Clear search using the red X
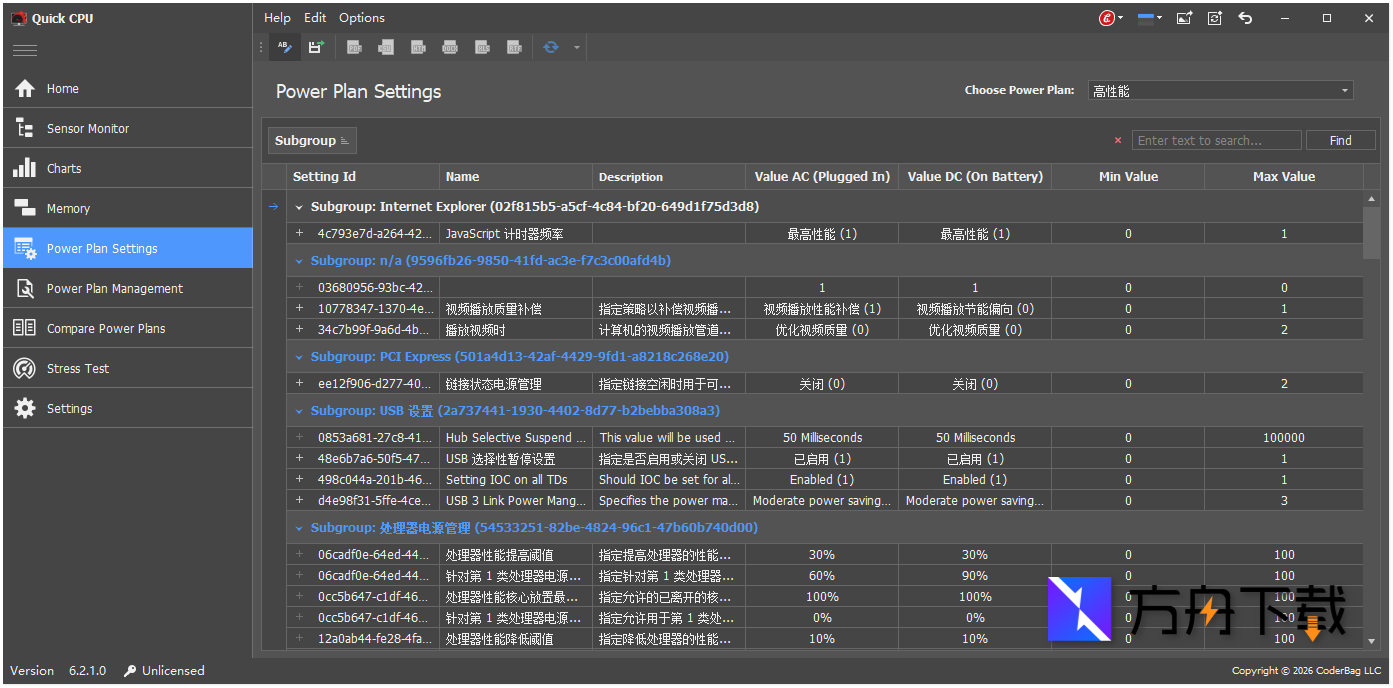Screen dimensions: 1393x688 tap(1118, 141)
